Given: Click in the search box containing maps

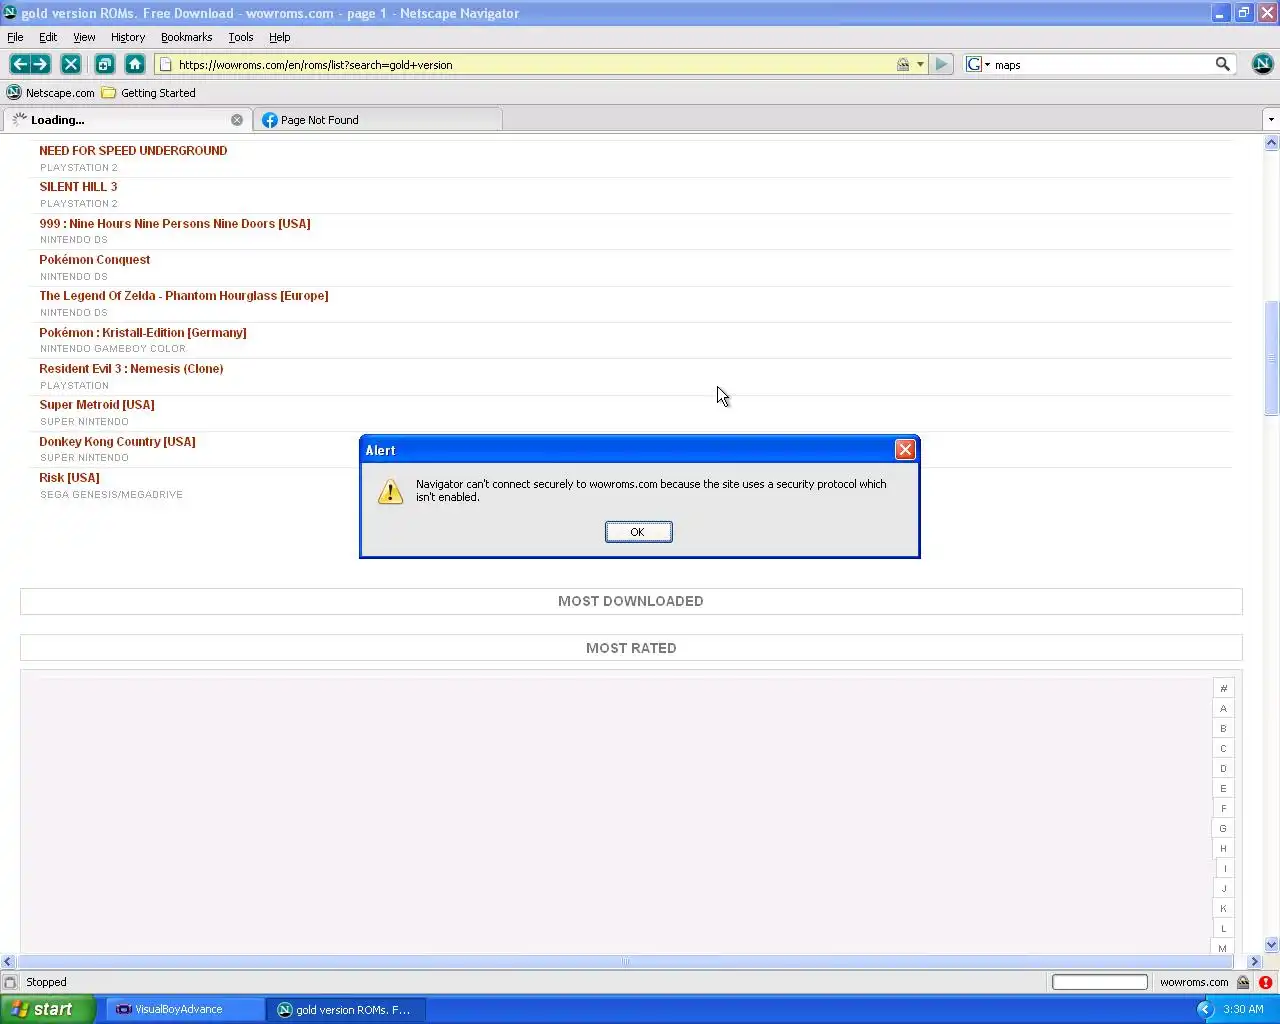Looking at the screenshot, I should coord(1102,64).
